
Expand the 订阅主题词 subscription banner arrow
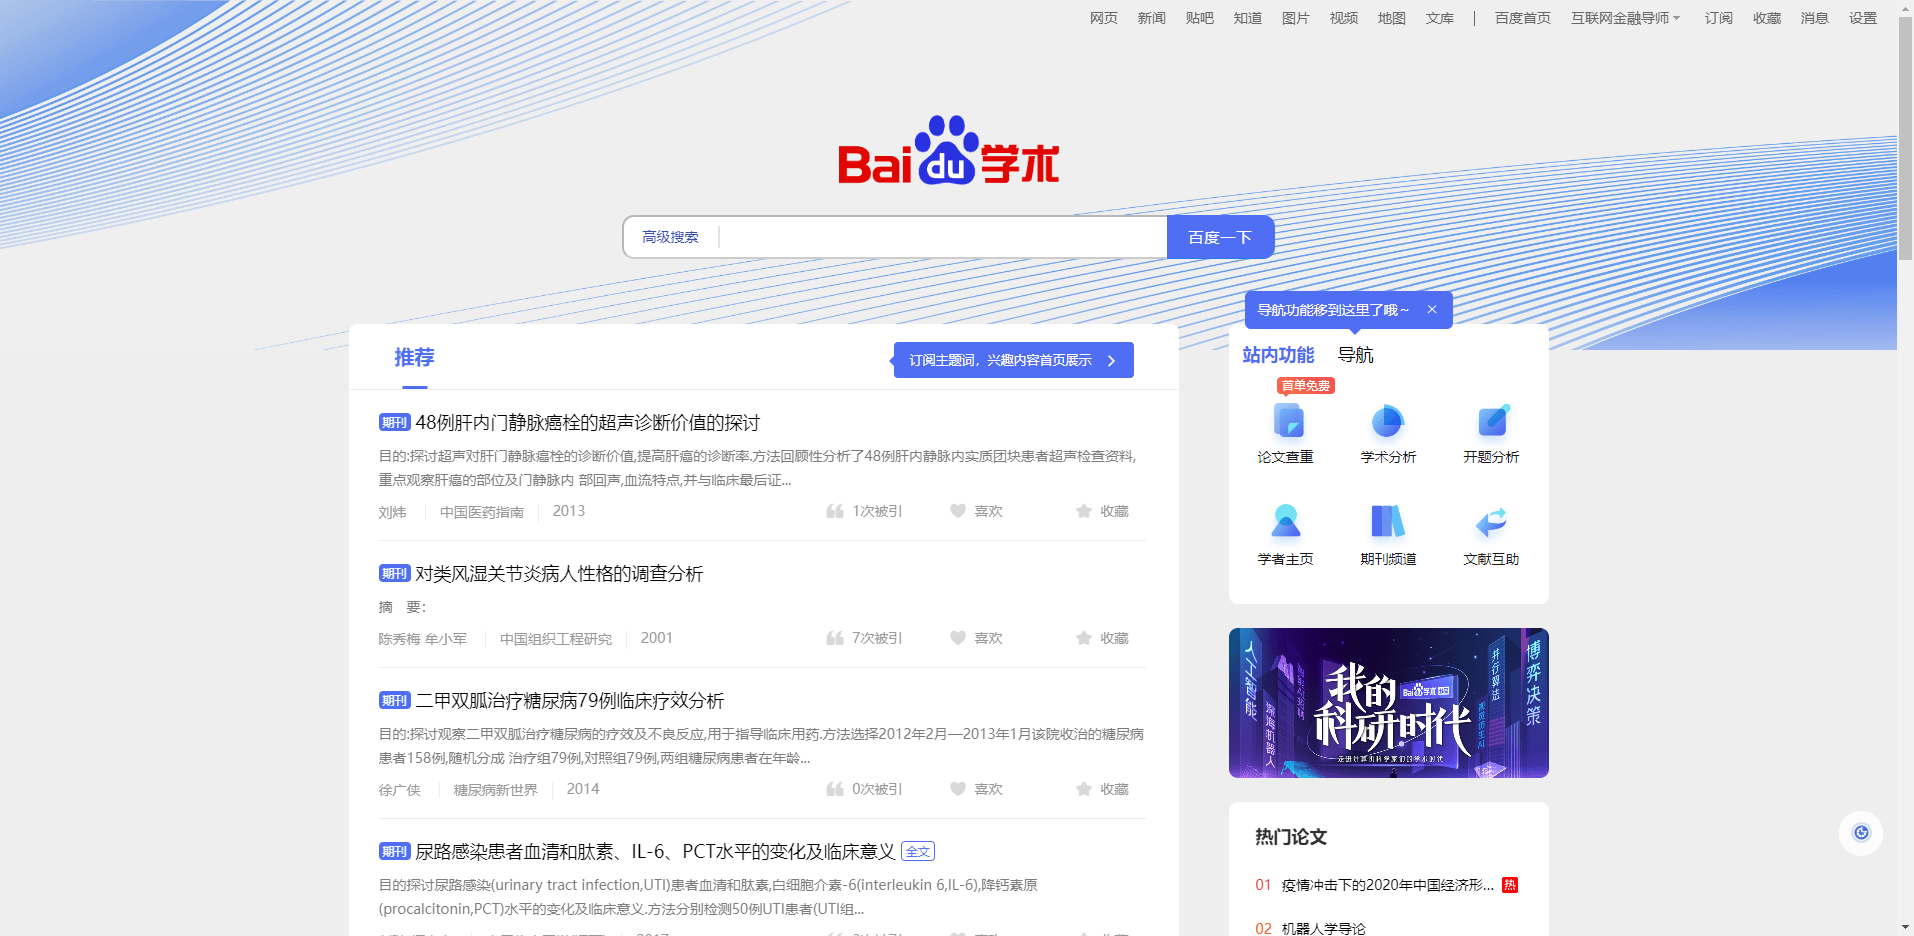1111,360
